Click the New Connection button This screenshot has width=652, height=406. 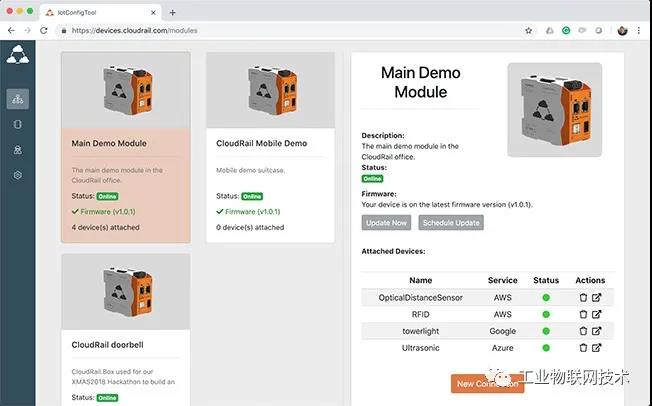coord(487,384)
